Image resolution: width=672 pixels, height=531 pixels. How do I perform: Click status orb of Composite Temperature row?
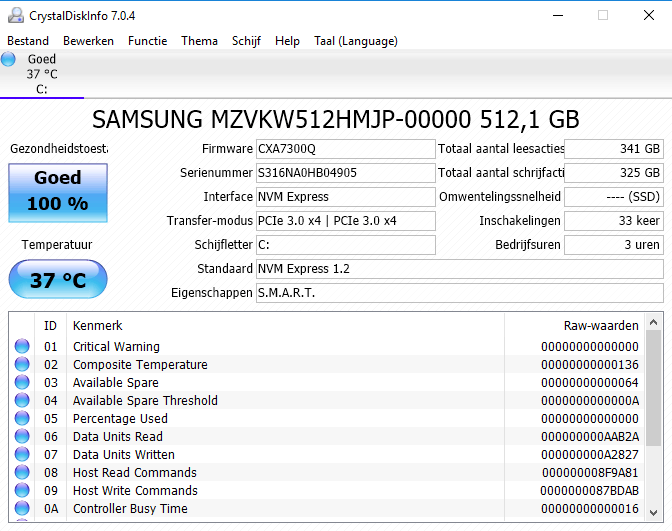22,364
